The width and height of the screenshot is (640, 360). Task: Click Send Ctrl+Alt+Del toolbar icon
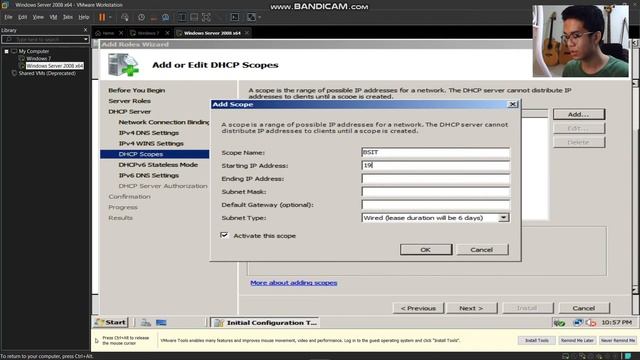click(125, 17)
